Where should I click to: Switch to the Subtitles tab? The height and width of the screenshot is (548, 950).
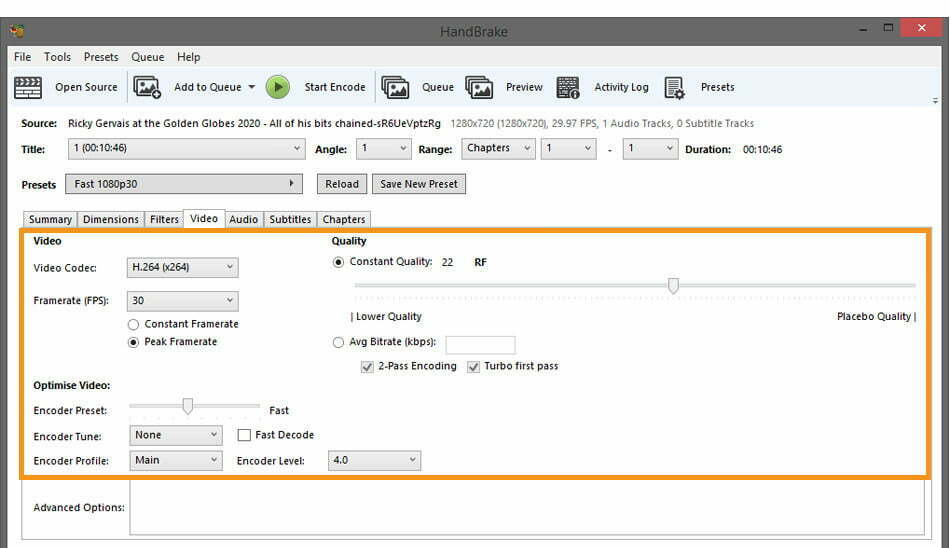coord(290,219)
